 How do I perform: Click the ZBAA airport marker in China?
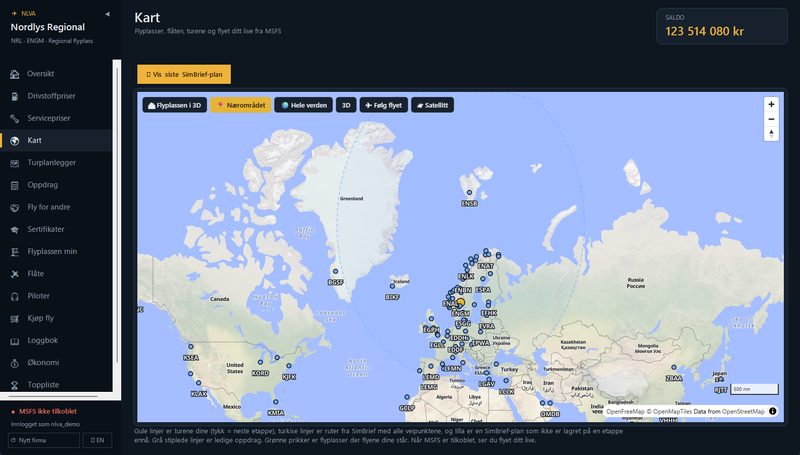tap(673, 367)
